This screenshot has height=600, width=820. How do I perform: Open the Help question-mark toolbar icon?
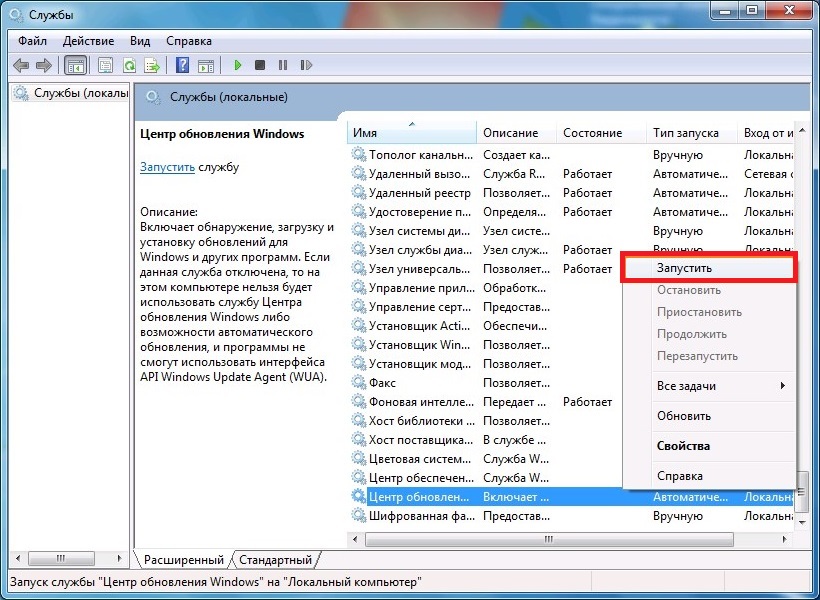[183, 65]
